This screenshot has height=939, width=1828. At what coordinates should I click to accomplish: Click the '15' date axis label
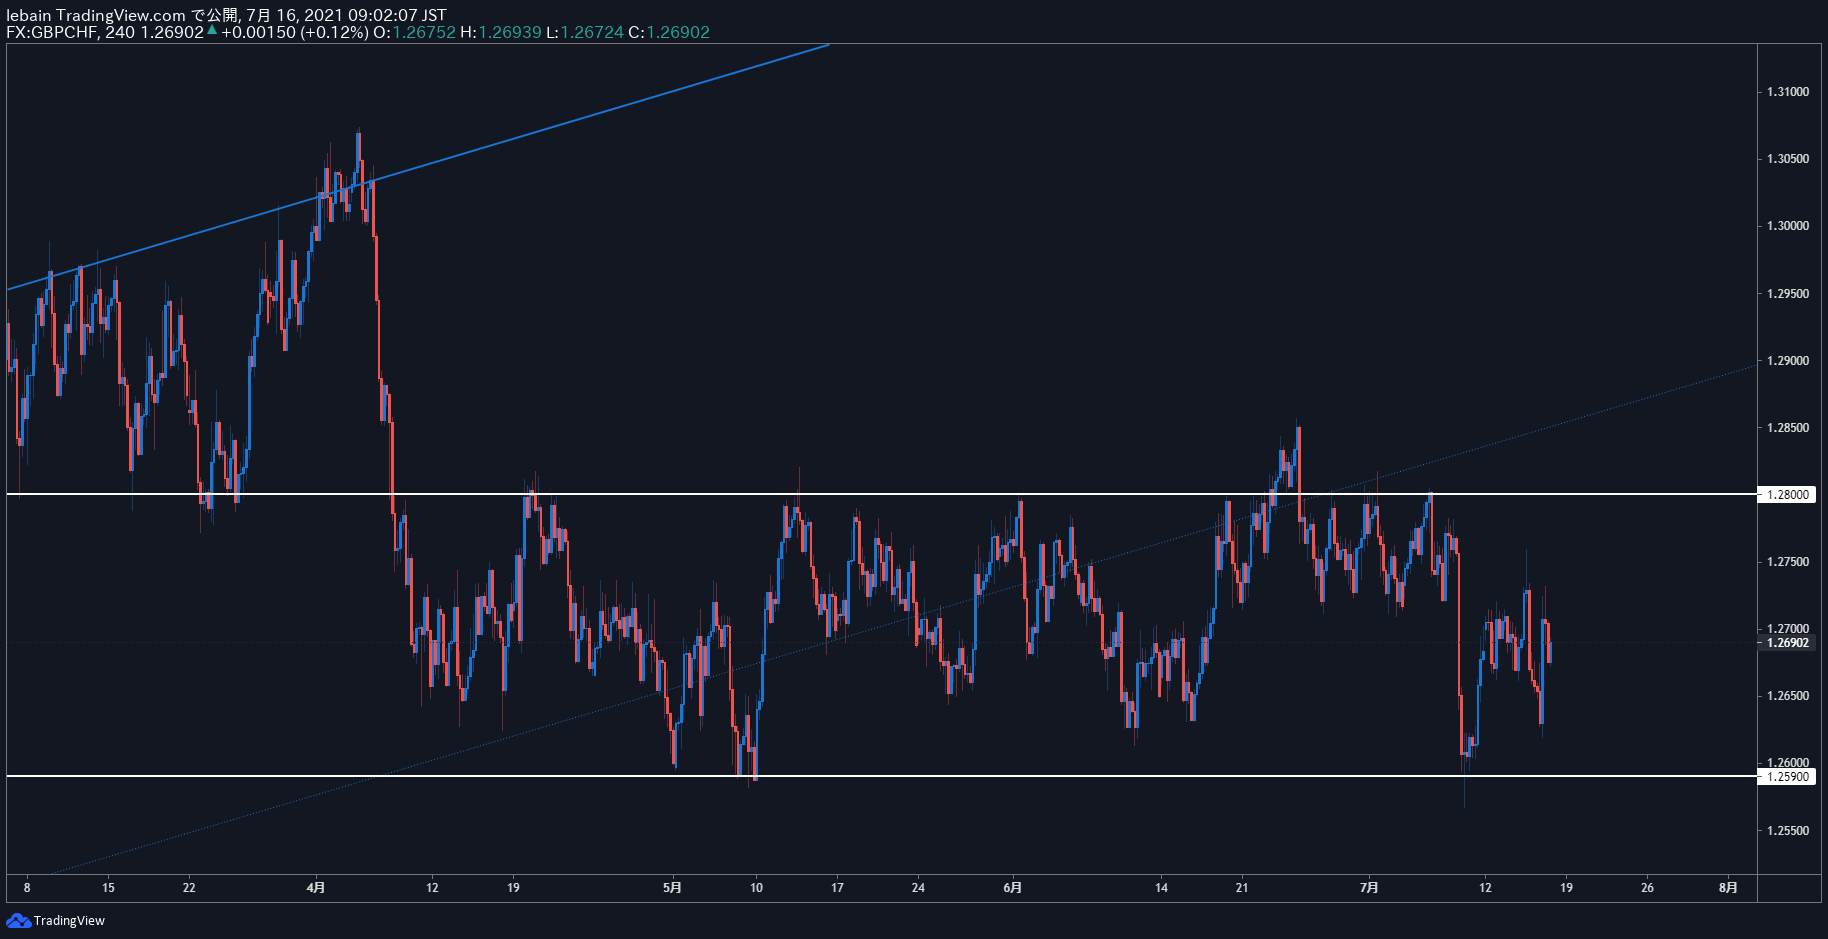tap(108, 887)
